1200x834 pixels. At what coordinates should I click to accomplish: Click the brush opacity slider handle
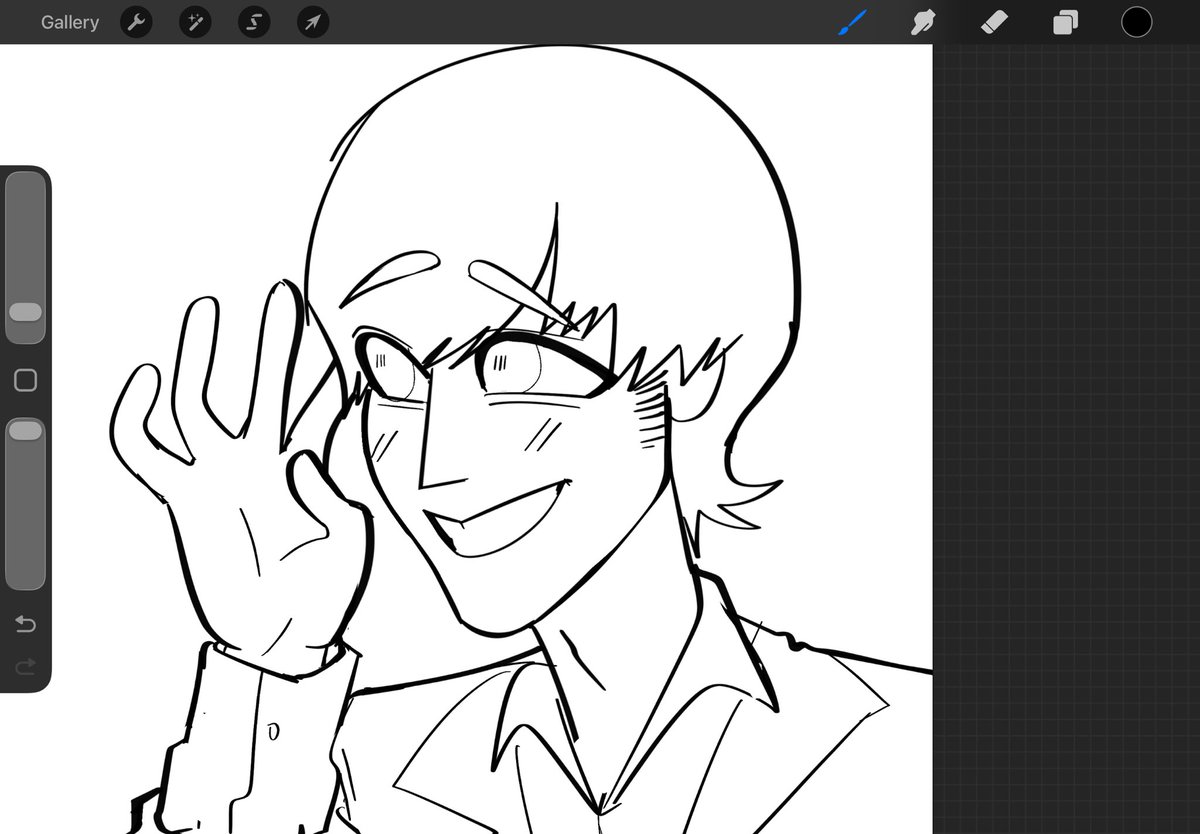(25, 430)
